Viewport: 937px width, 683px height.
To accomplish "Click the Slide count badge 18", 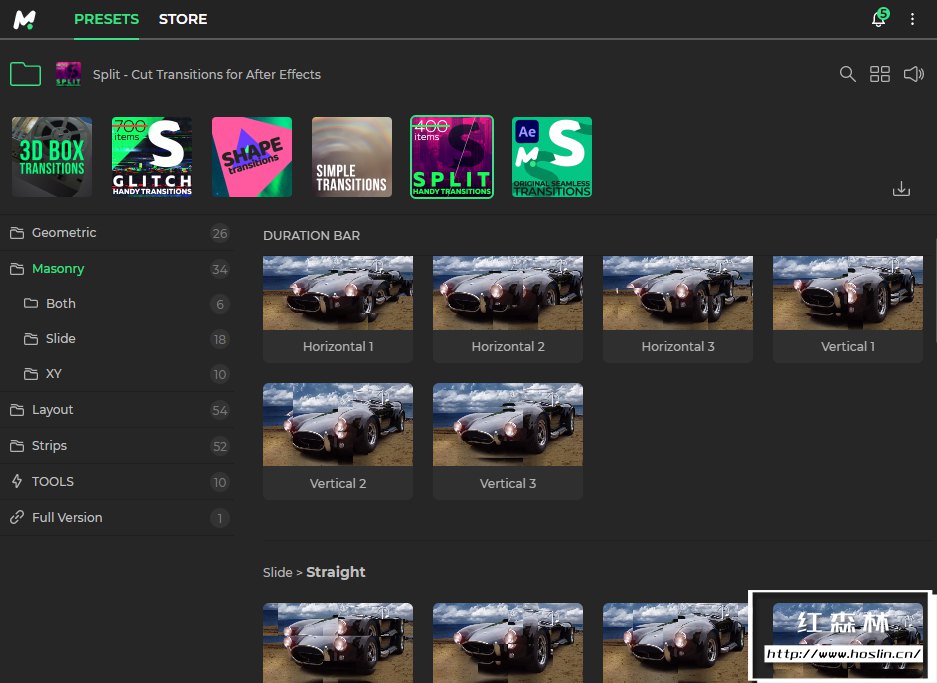I will pos(220,339).
